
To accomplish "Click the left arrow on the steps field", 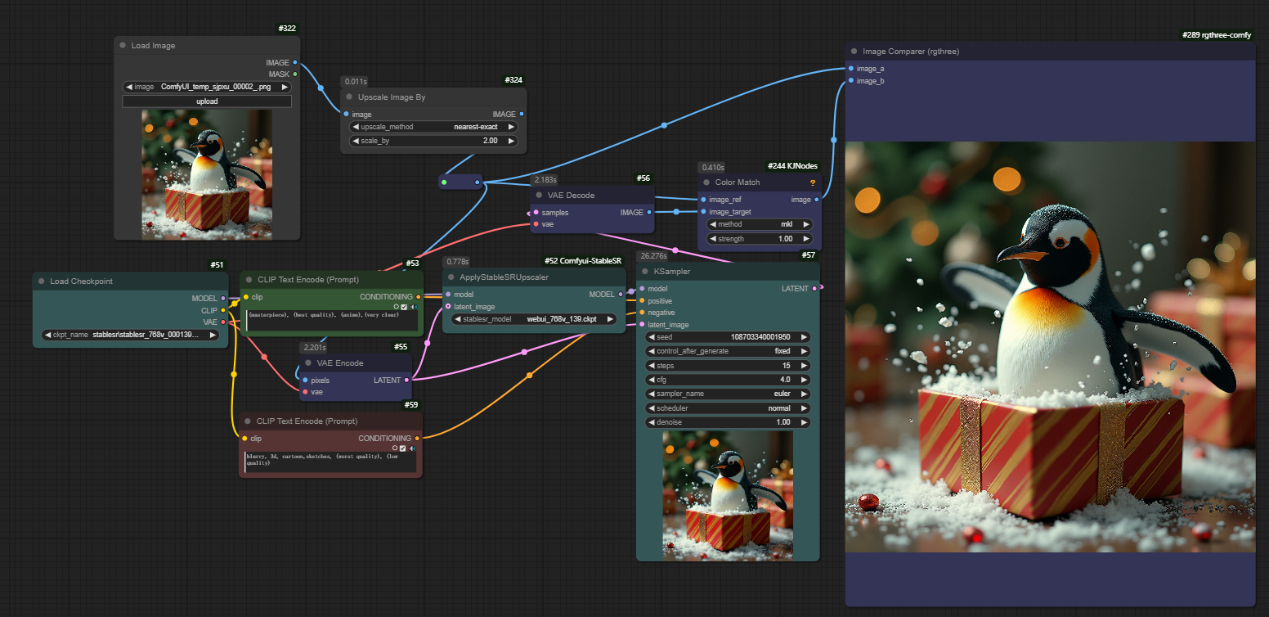I will pos(653,366).
